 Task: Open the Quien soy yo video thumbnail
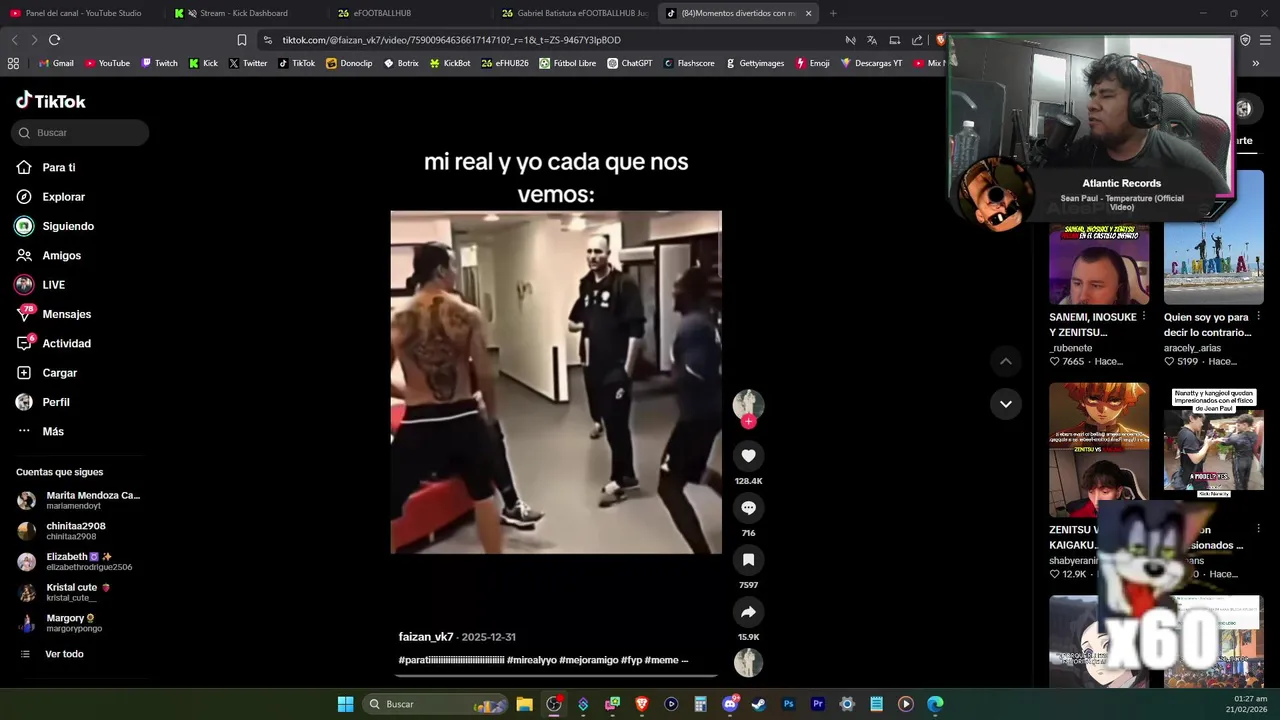click(x=1214, y=238)
